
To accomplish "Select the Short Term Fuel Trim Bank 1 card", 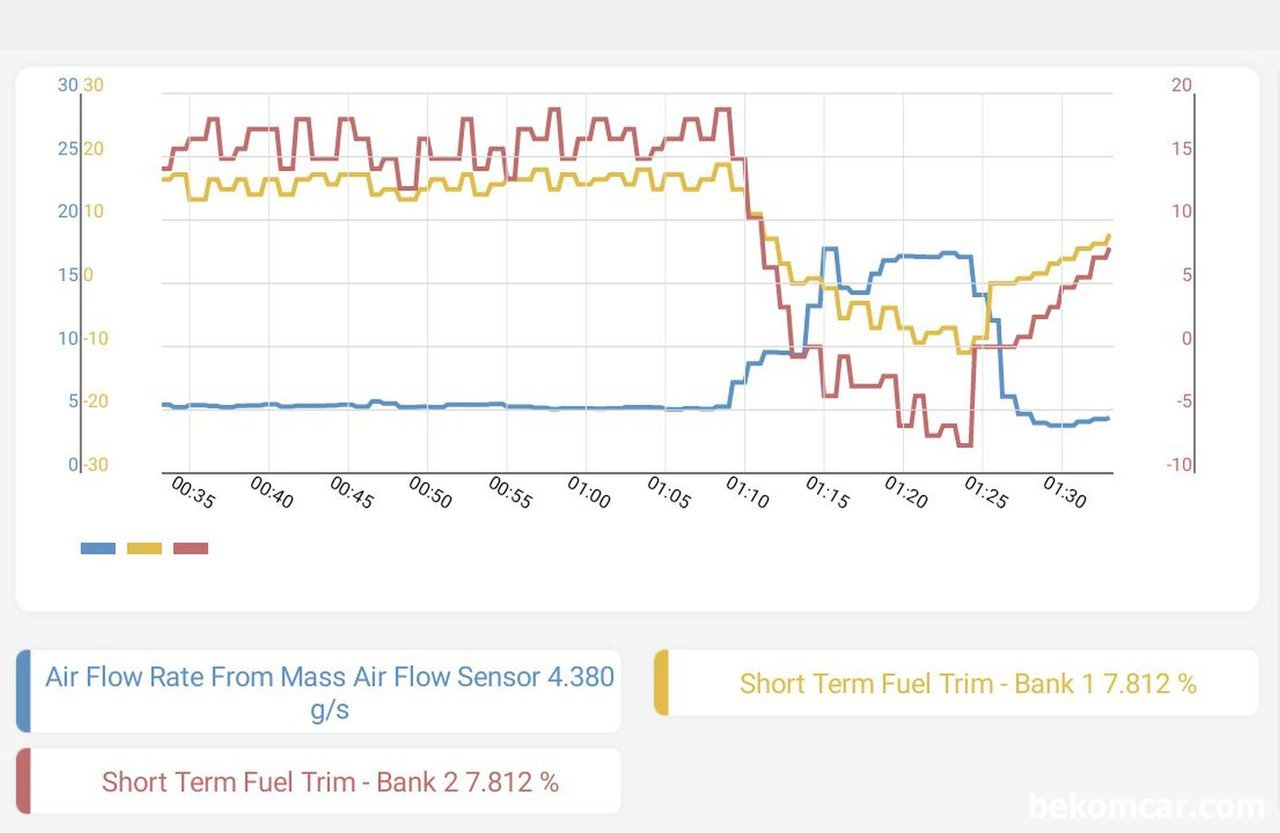I will (x=956, y=683).
